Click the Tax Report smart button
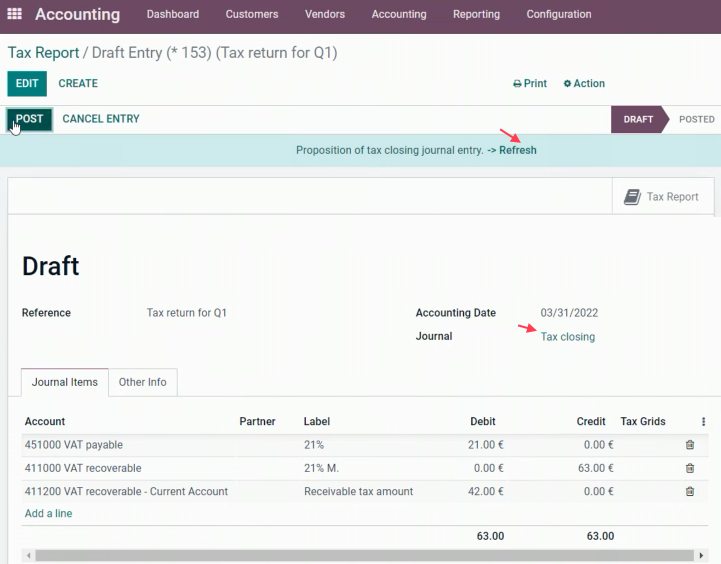The image size is (721, 564). point(663,196)
